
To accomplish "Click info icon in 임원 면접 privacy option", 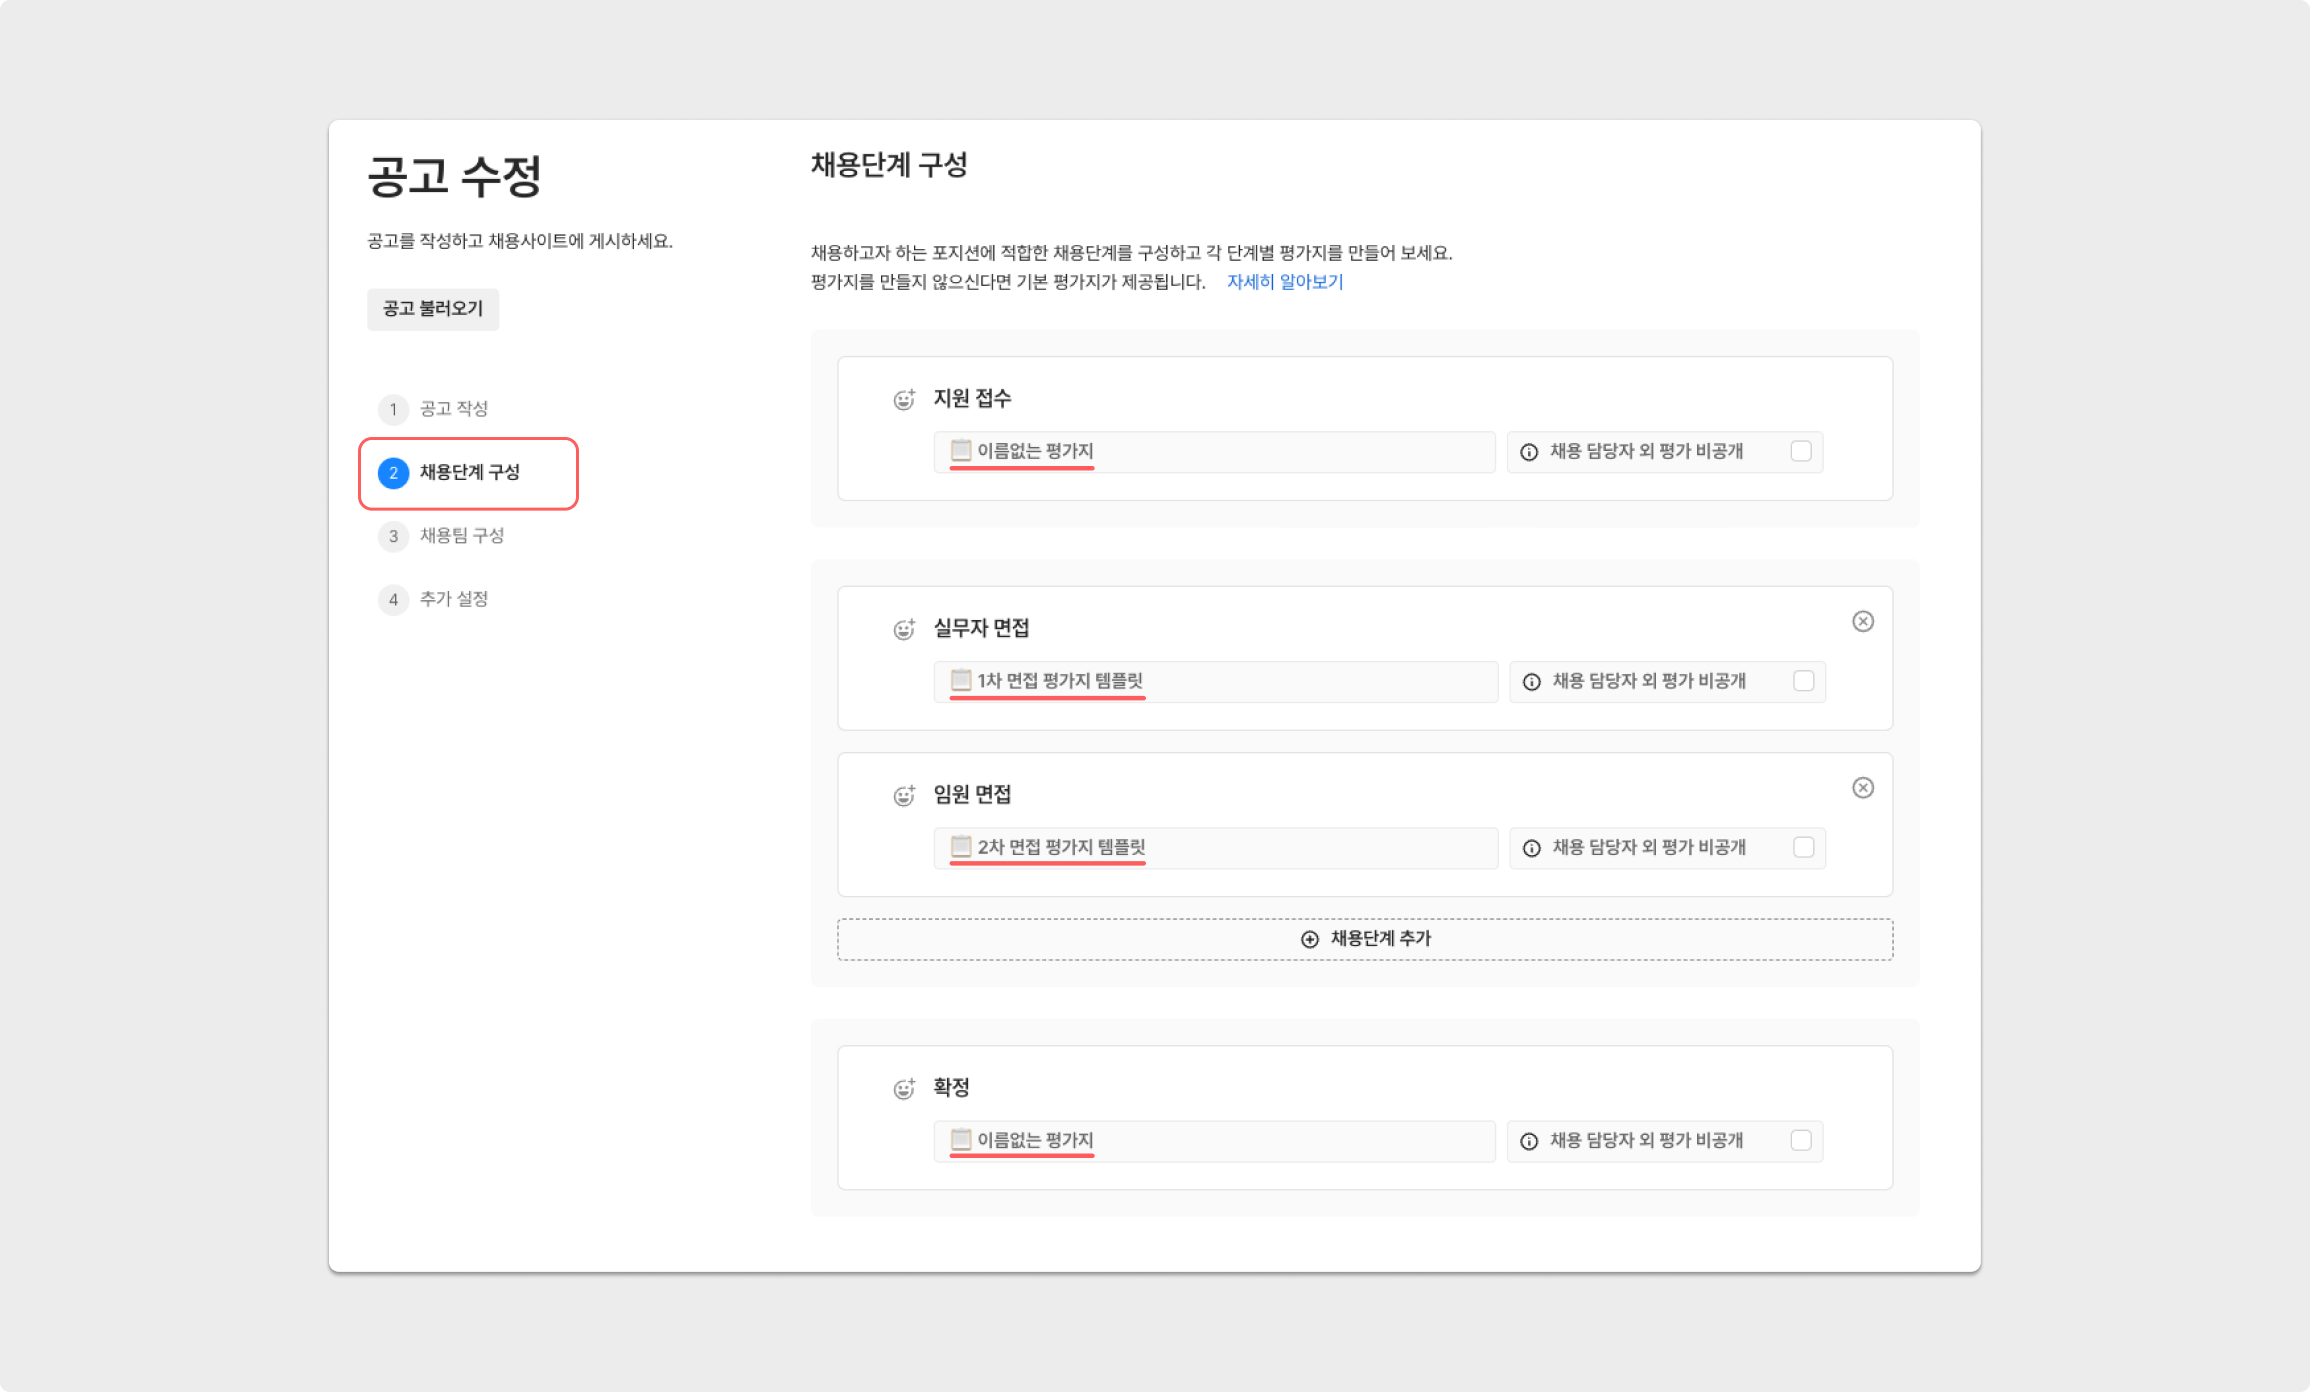I will point(1531,848).
